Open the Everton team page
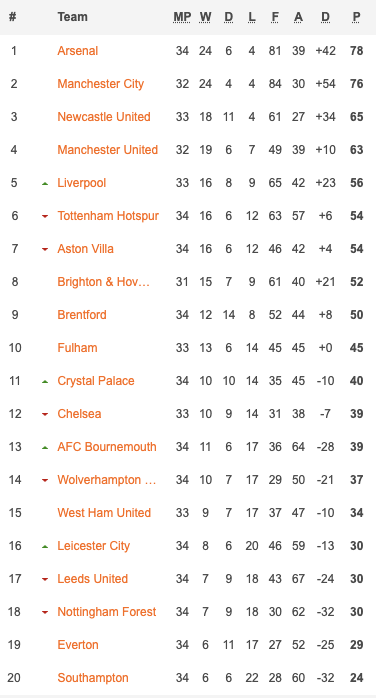The width and height of the screenshot is (376, 698). point(78,645)
